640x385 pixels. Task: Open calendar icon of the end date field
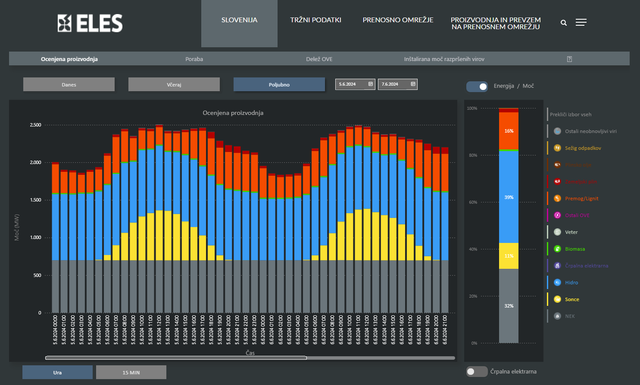coord(413,84)
